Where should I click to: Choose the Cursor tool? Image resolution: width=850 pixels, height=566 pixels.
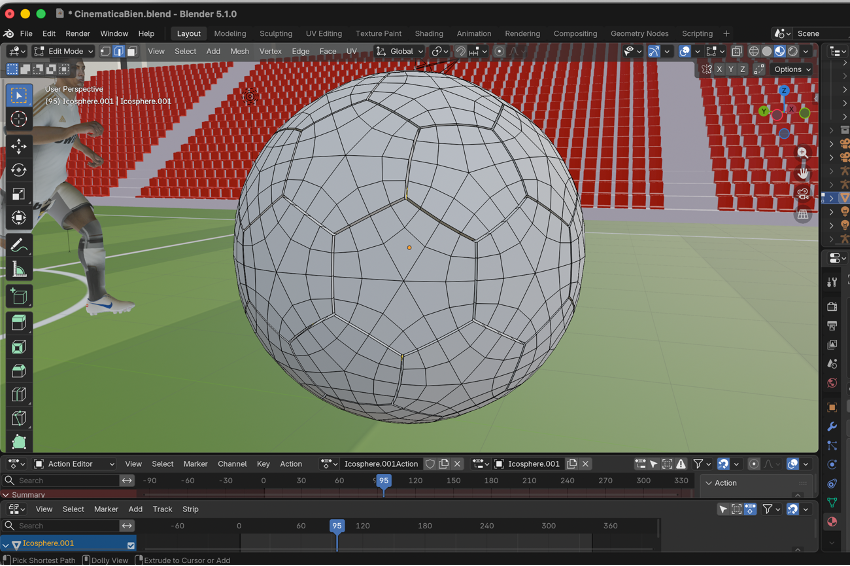tap(19, 119)
